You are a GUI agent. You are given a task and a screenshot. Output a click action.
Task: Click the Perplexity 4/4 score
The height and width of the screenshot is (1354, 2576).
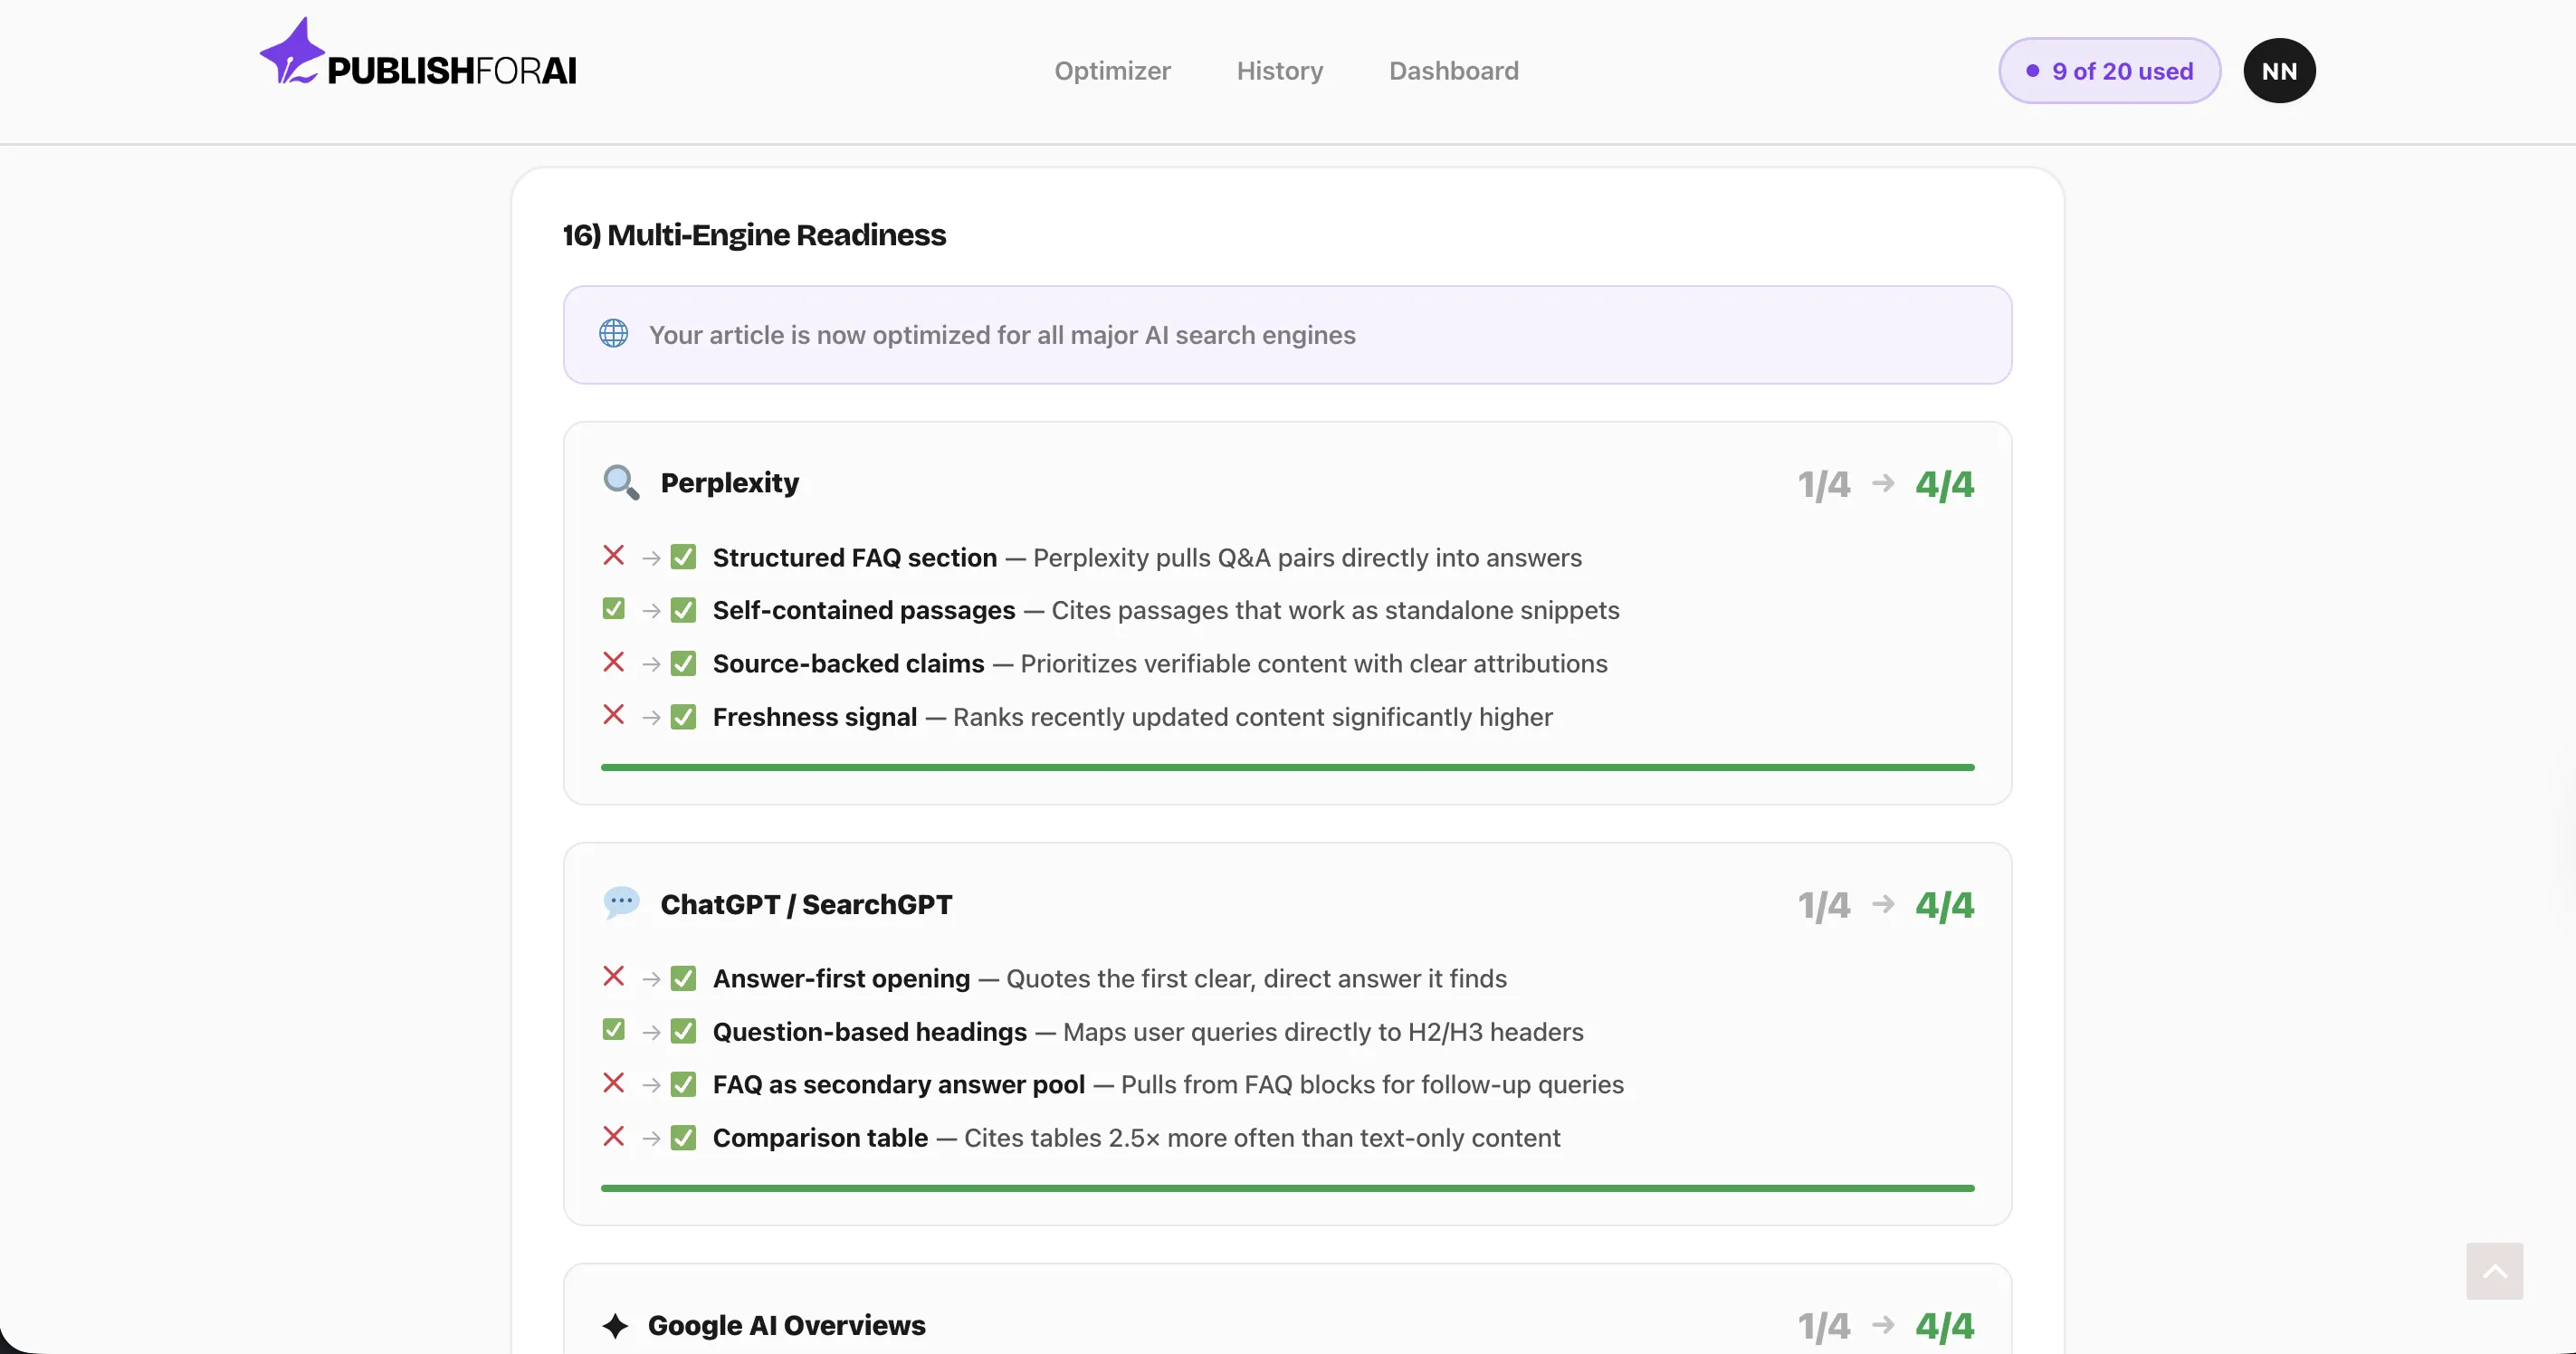pyautogui.click(x=1944, y=484)
